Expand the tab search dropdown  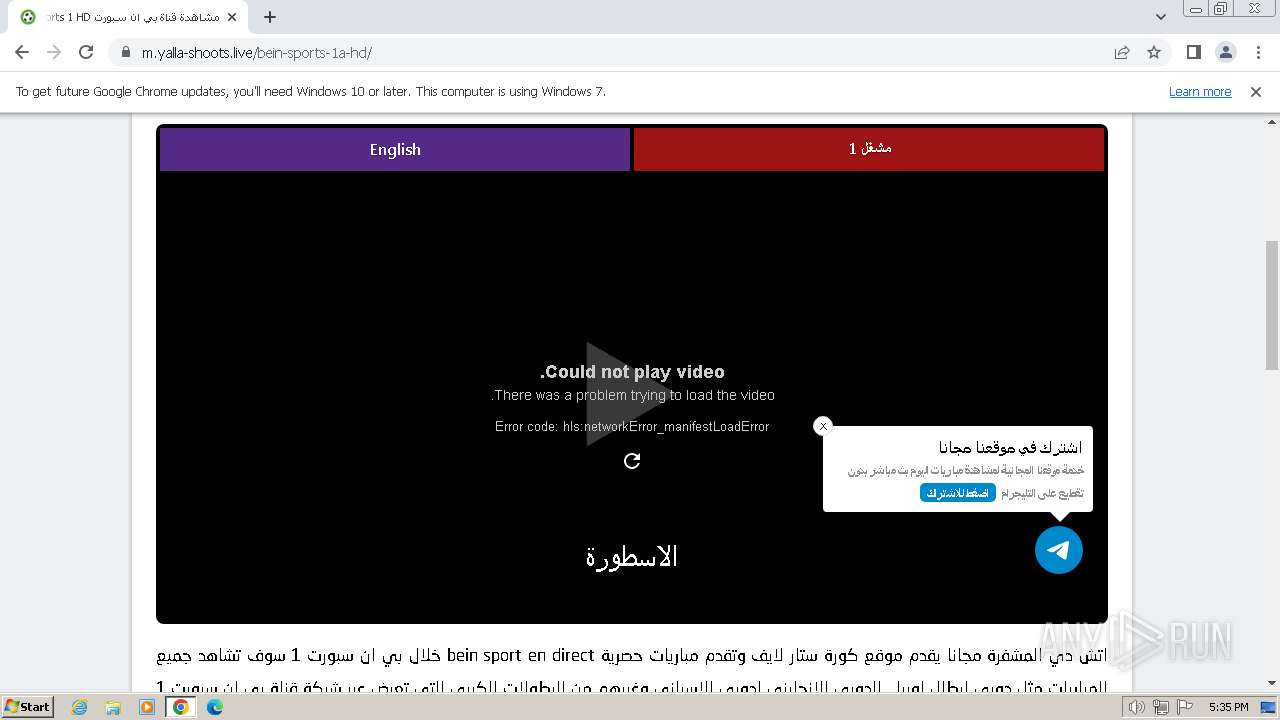click(x=1160, y=17)
